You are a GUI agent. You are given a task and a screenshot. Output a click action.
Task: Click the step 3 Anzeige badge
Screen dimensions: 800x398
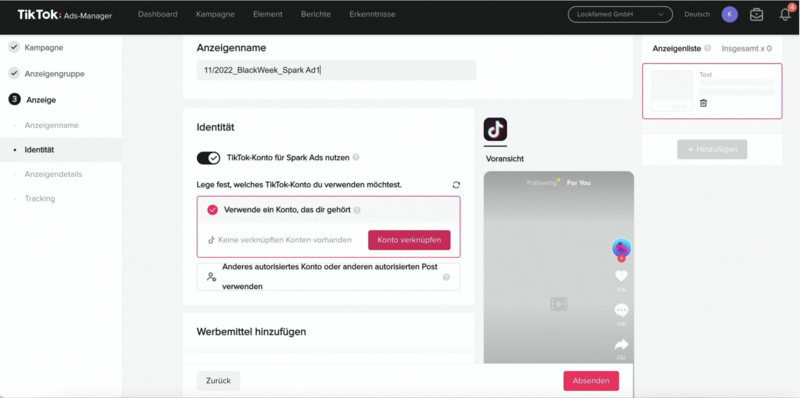[x=14, y=100]
